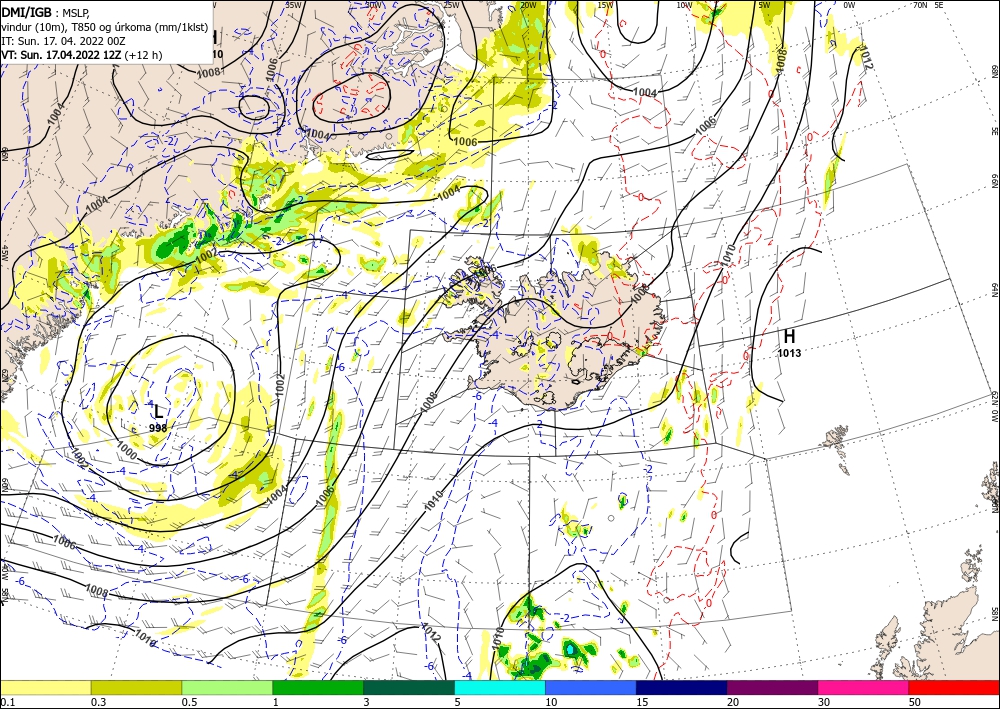This screenshot has width=1000, height=709.
Task: Click the '998' low pressure value
Action: 158,428
